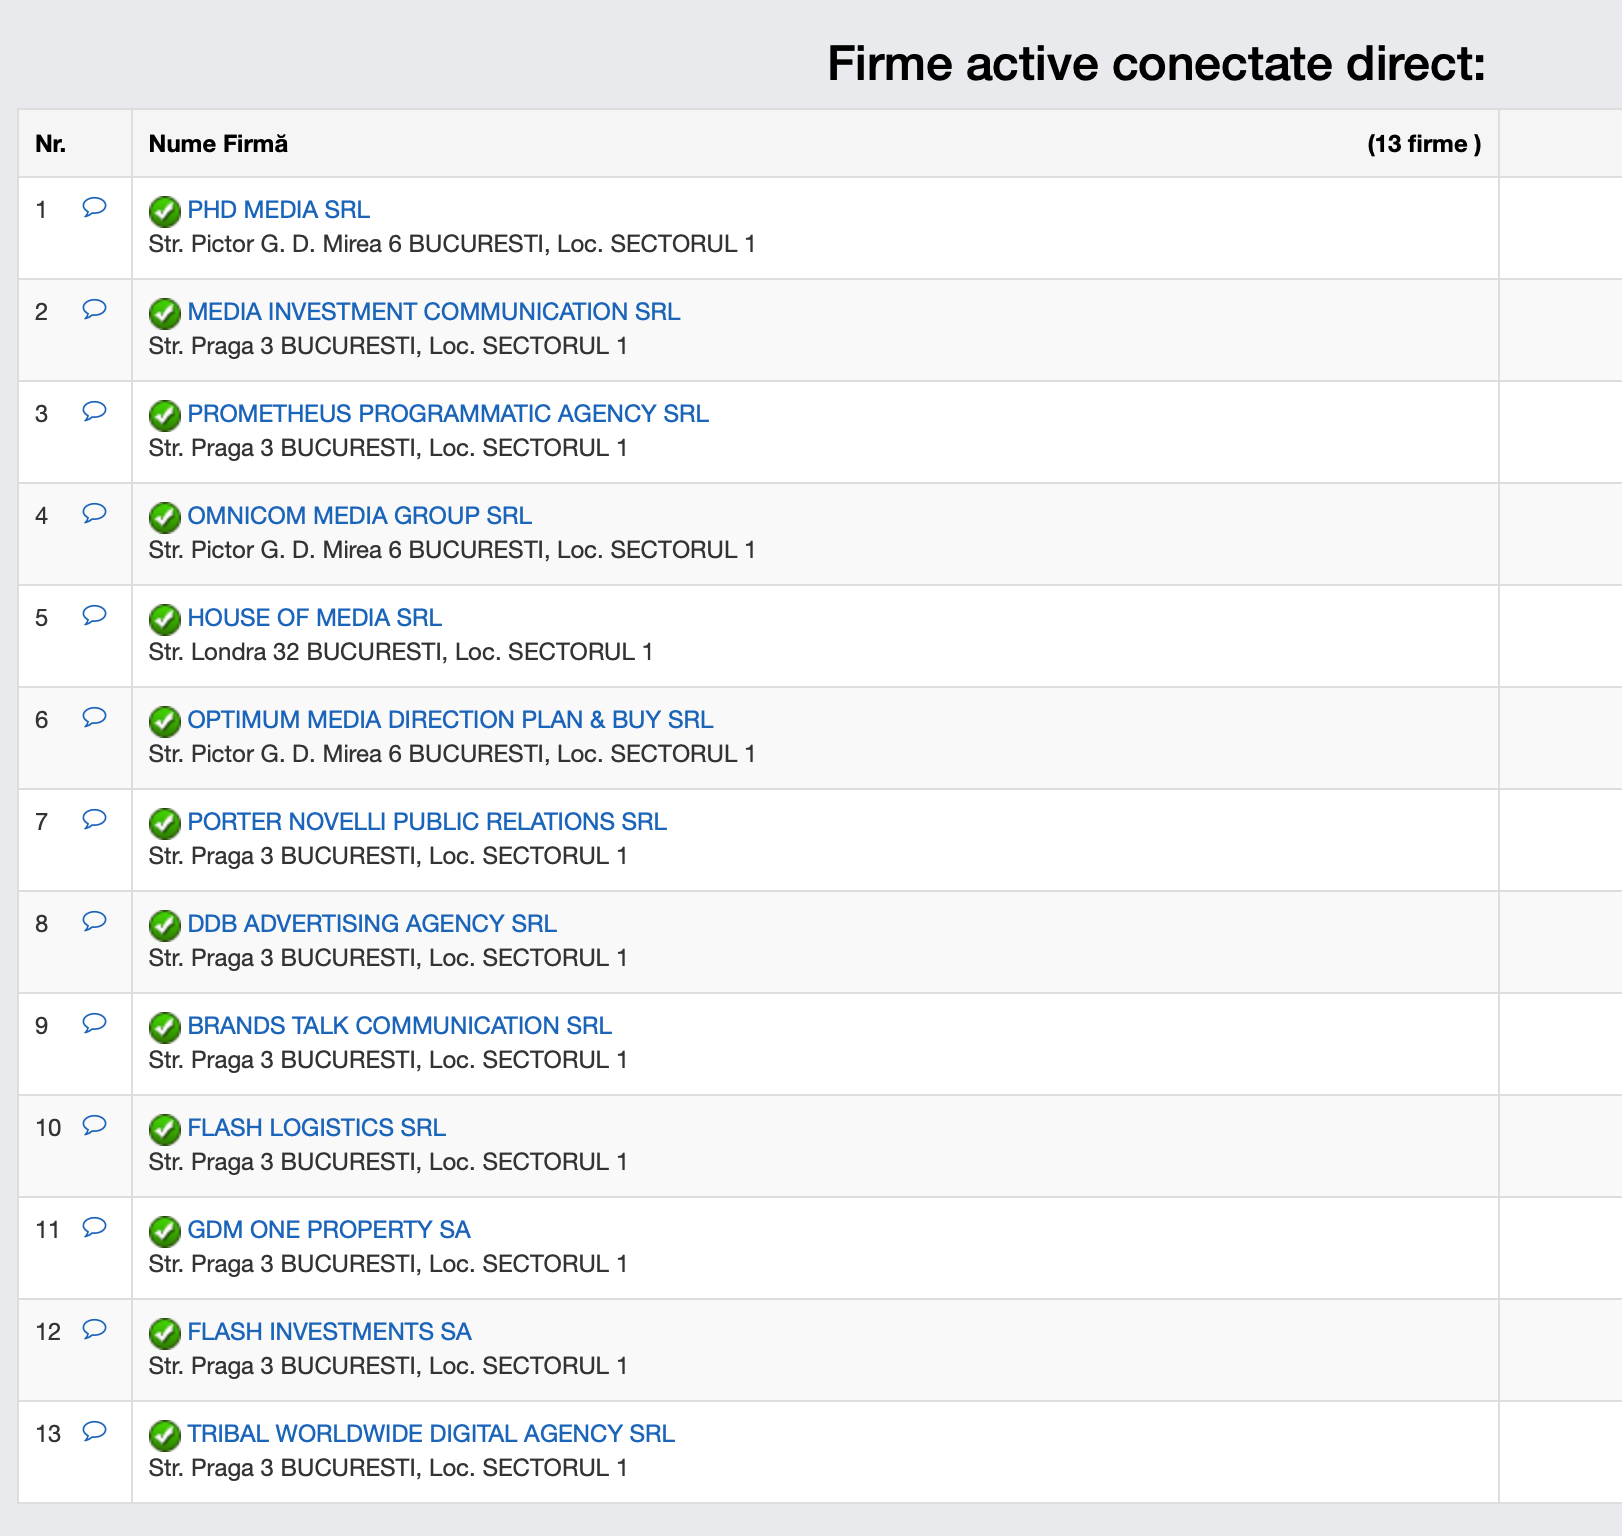Open GDM ONE PROPERTY SA link
The width and height of the screenshot is (1622, 1536).
pyautogui.click(x=329, y=1230)
